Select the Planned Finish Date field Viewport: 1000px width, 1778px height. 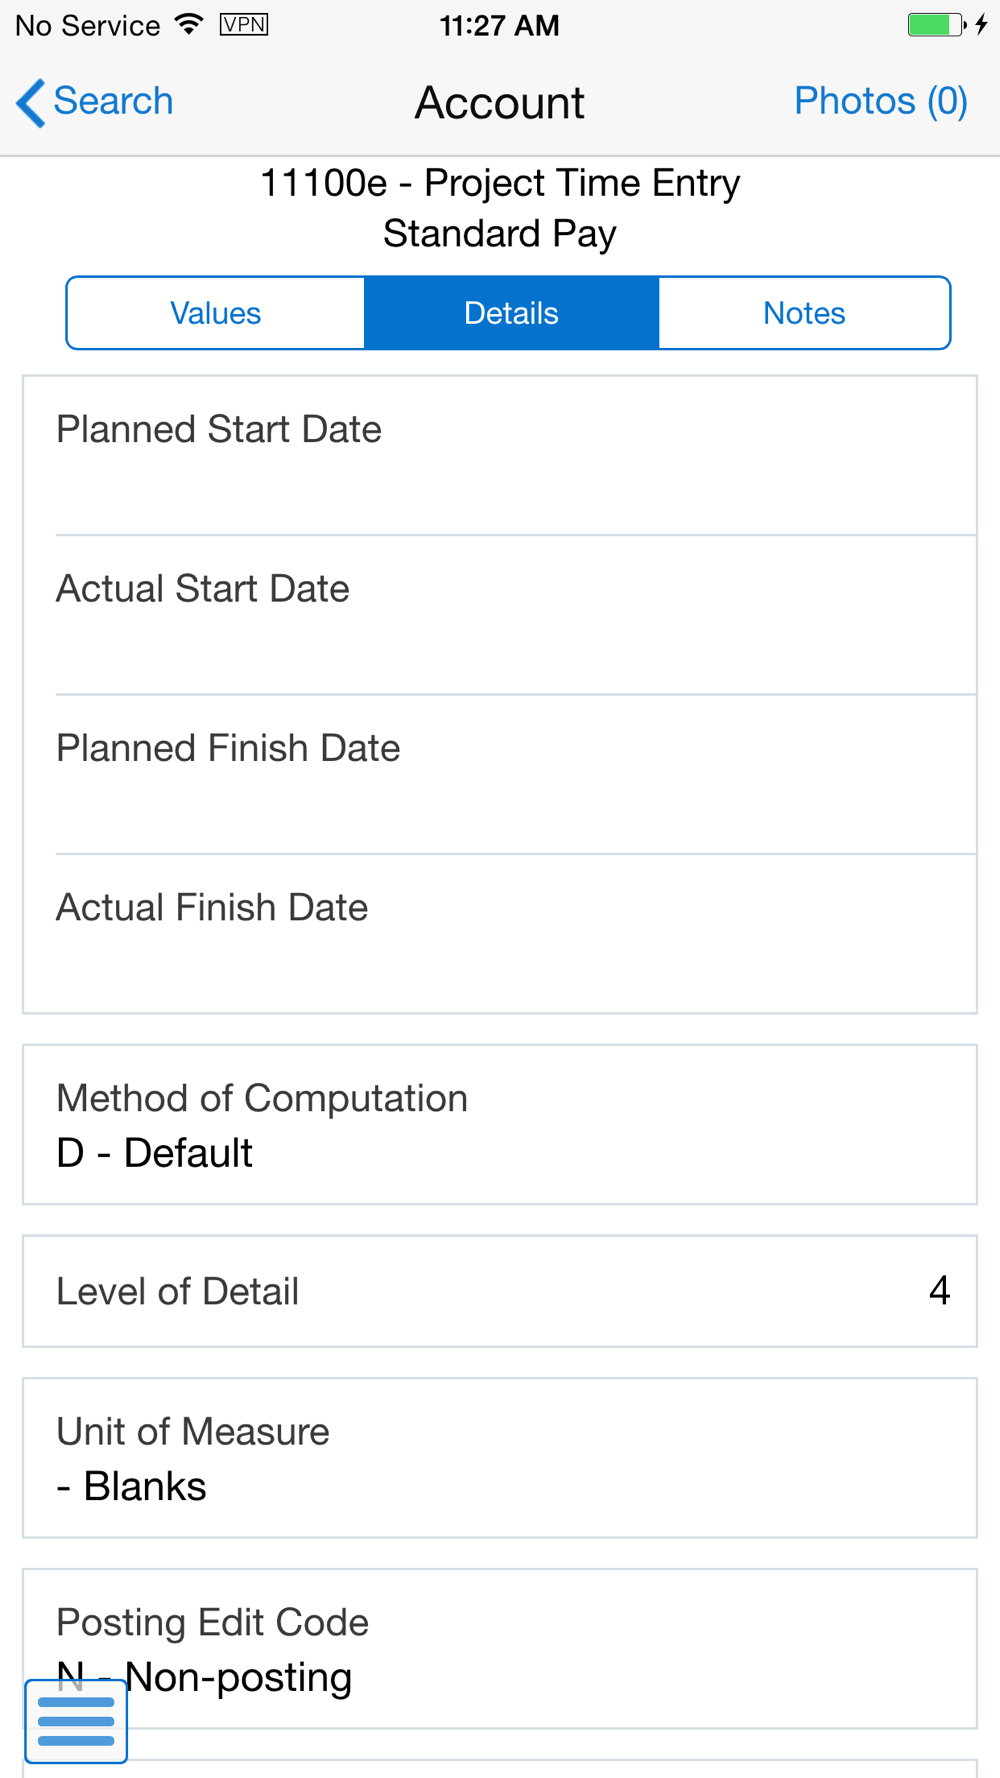click(500, 774)
